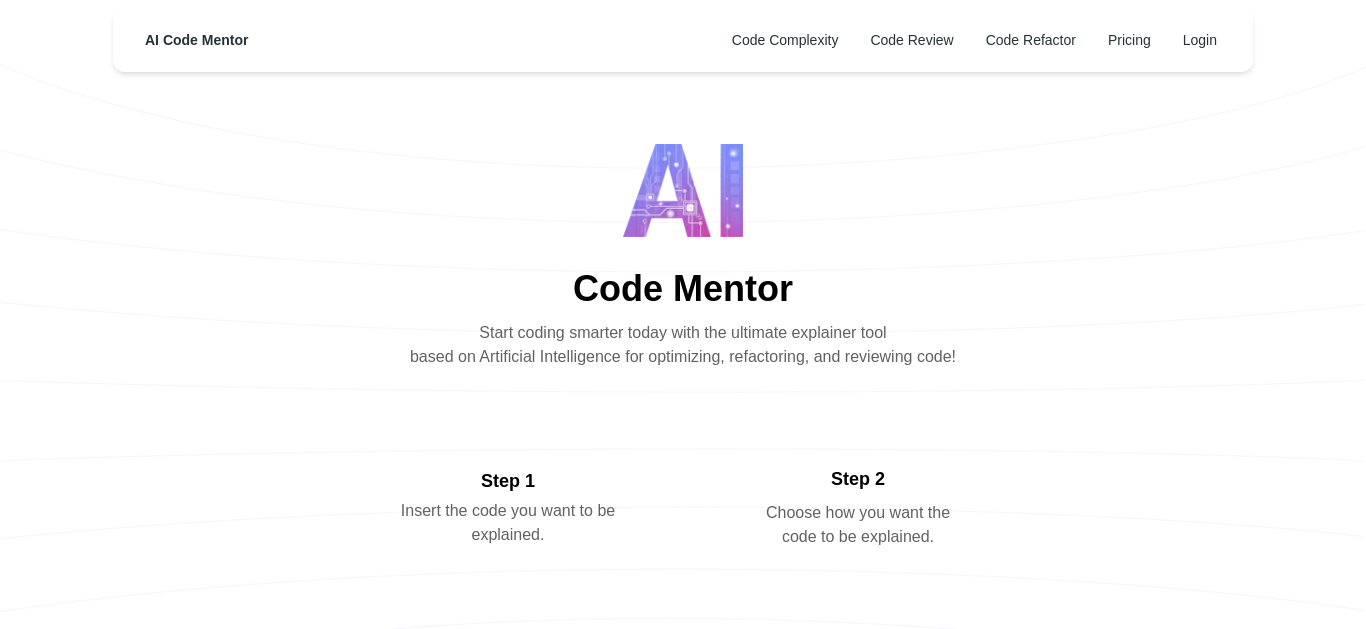View the Pricing page
This screenshot has width=1366, height=629.
[1129, 40]
